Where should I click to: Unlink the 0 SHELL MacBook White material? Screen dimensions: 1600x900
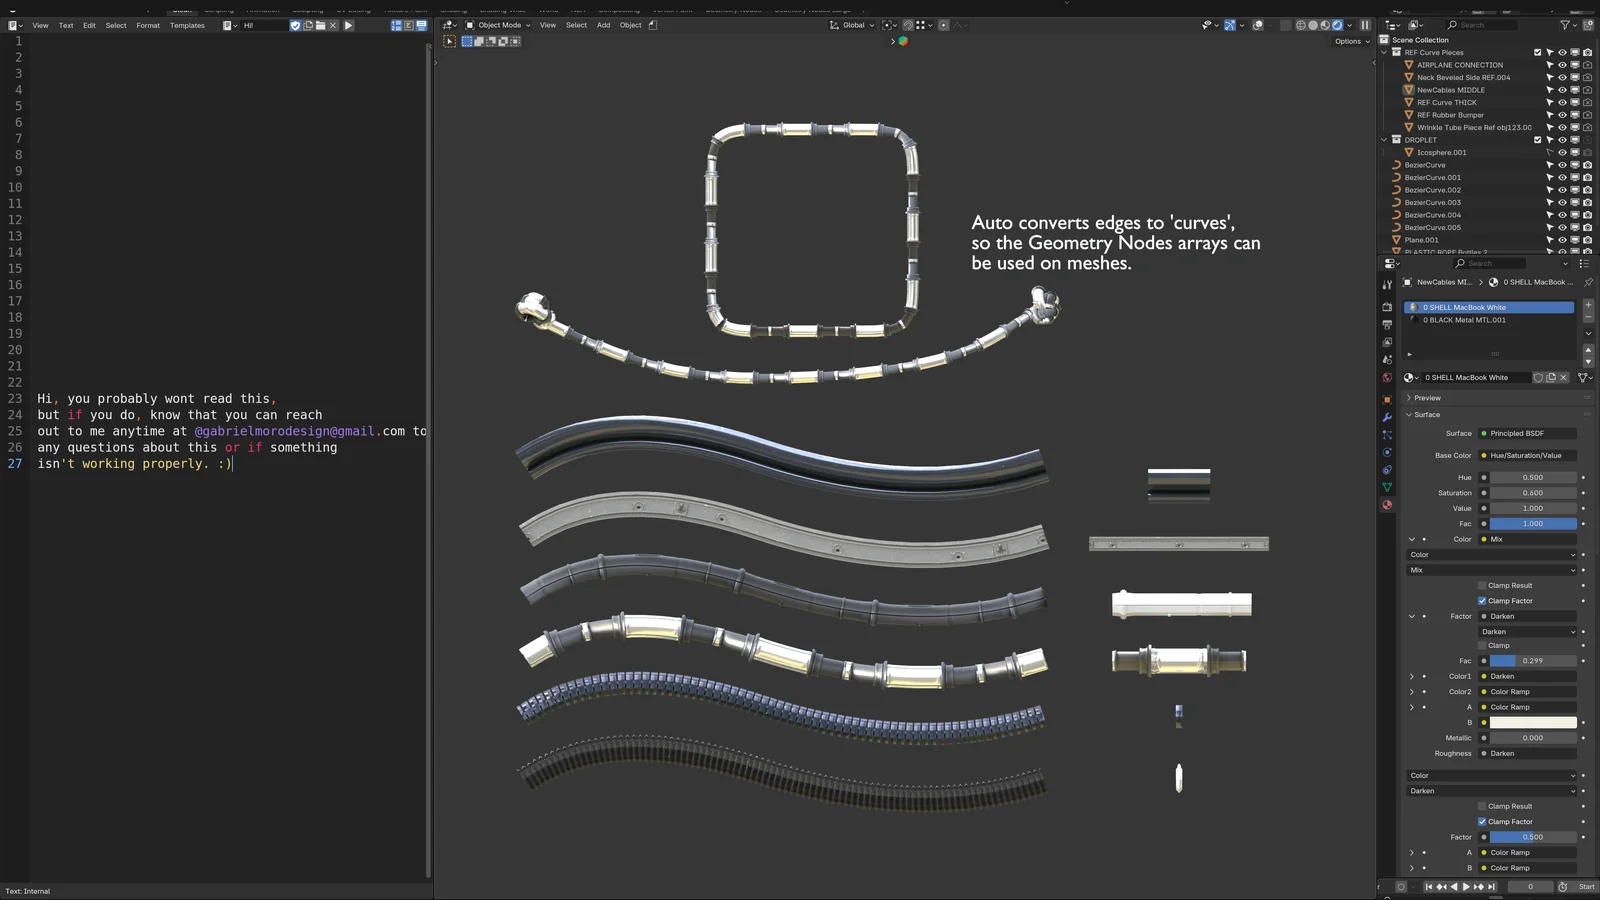point(1563,377)
